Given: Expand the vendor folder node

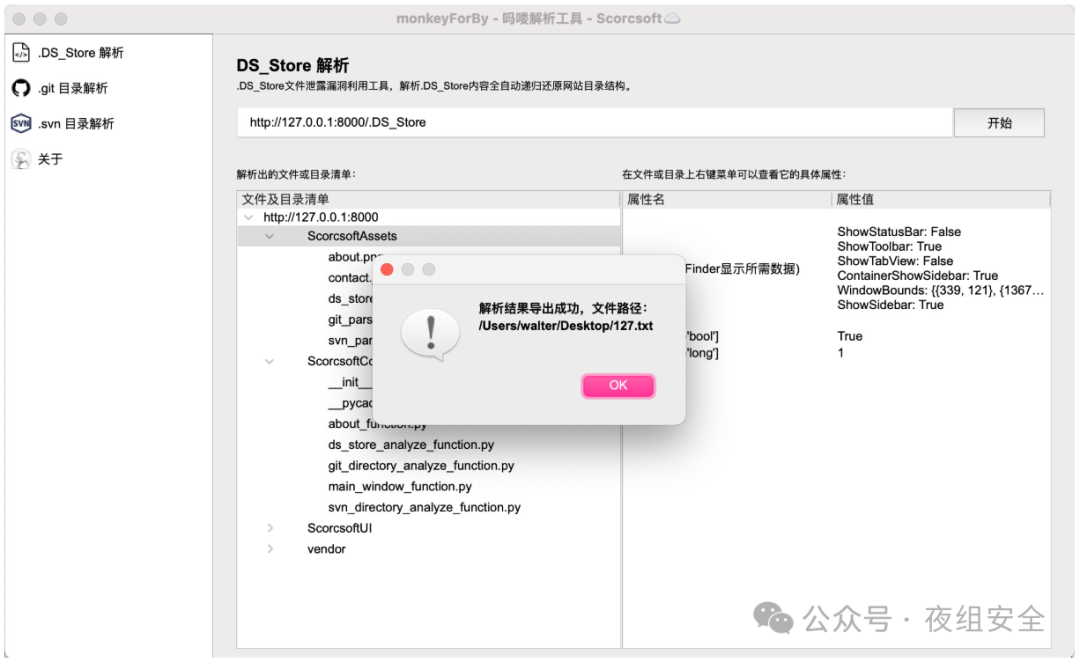Looking at the screenshot, I should (x=269, y=549).
